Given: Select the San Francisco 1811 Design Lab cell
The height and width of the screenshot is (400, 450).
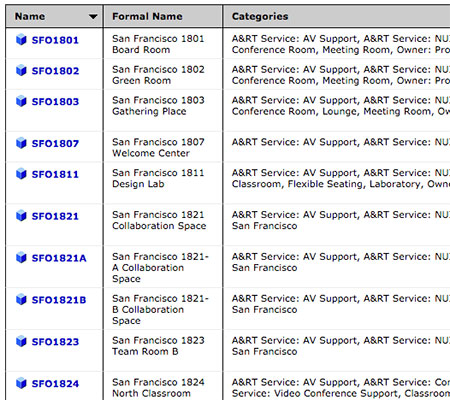Looking at the screenshot, I should 163,183.
